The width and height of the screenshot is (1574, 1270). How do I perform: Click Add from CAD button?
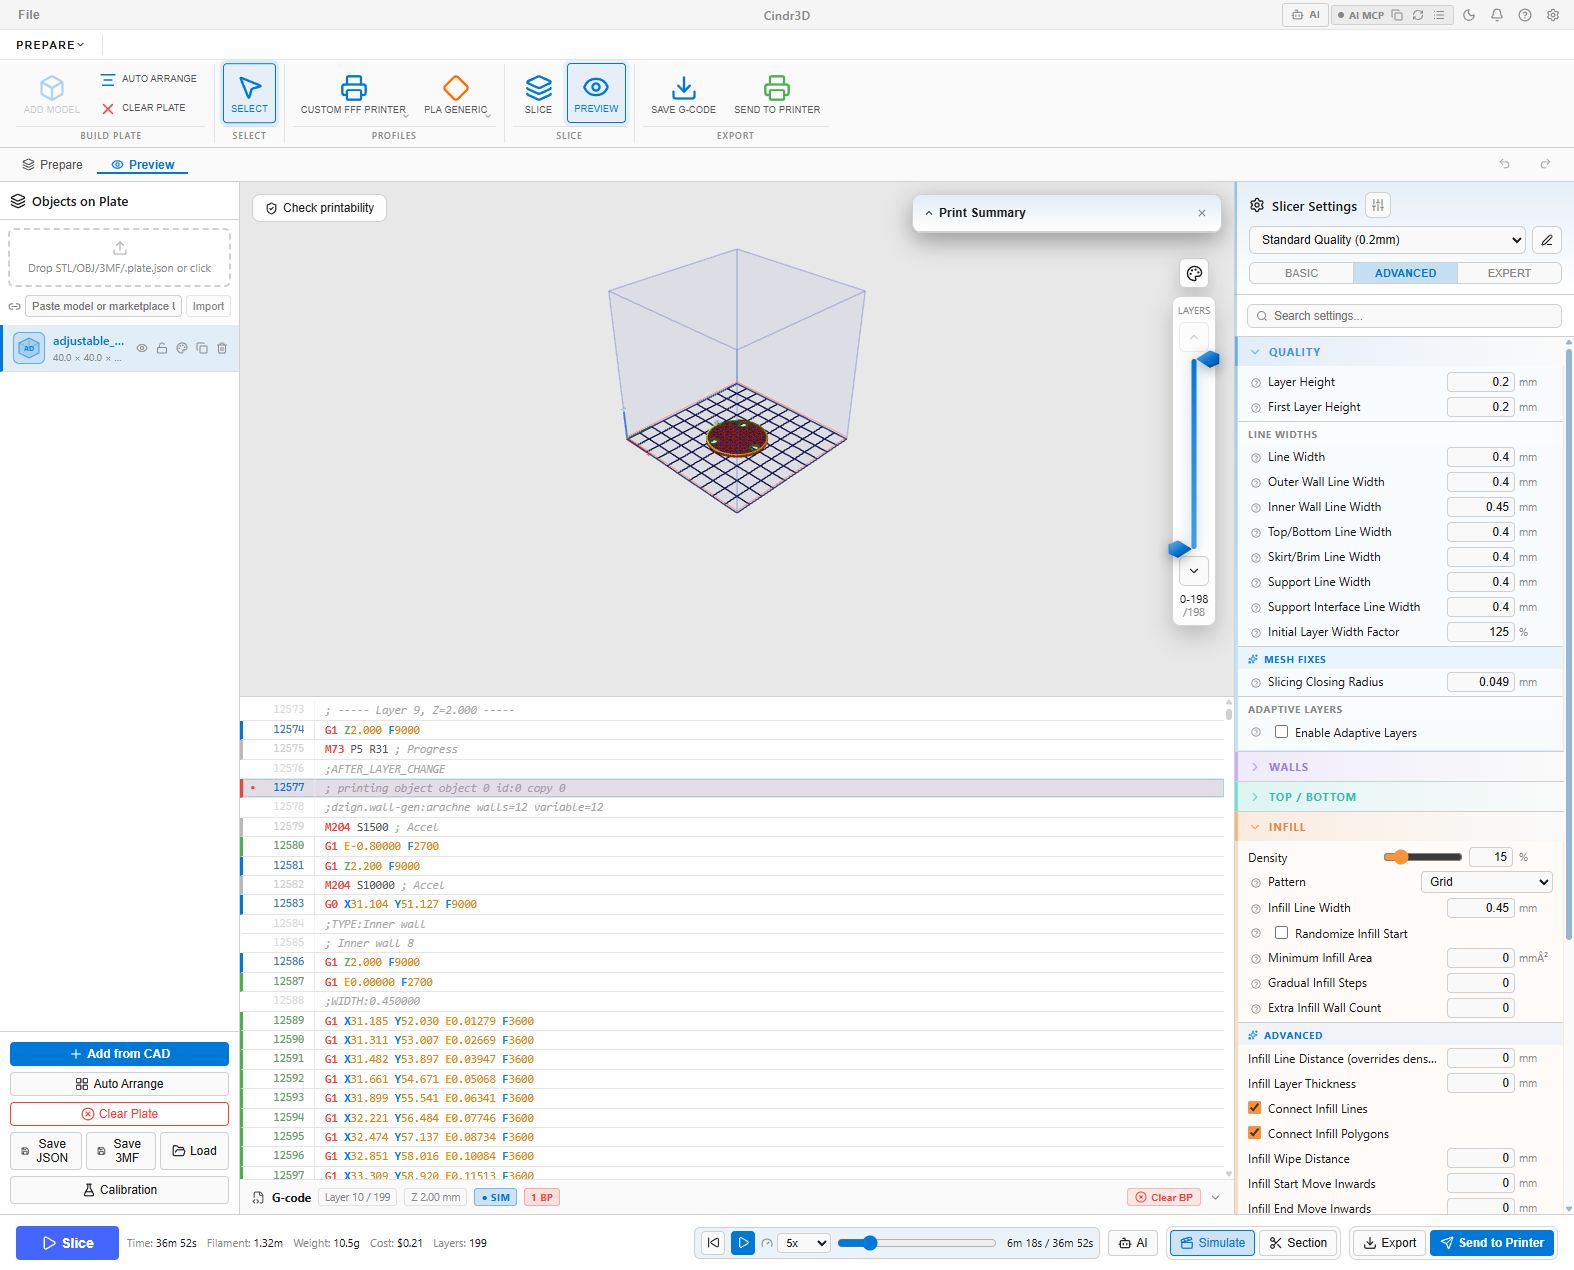(119, 1054)
